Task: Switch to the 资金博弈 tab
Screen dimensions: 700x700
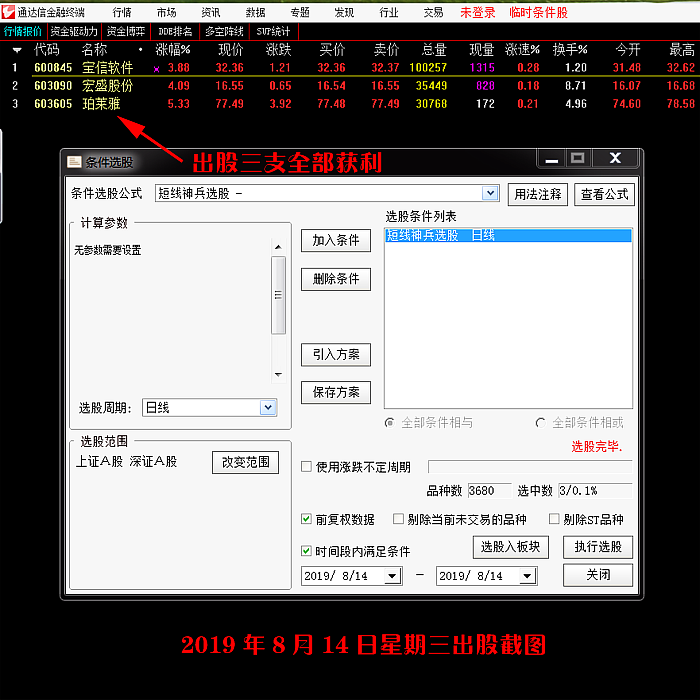Action: click(x=126, y=32)
